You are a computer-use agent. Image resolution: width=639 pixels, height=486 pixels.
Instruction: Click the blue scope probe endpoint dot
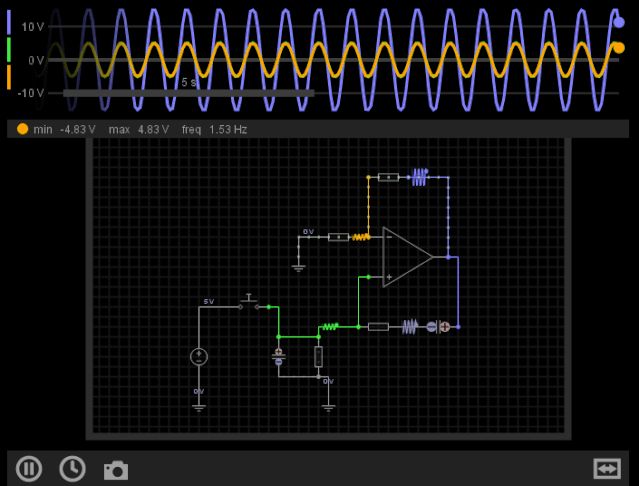619,22
